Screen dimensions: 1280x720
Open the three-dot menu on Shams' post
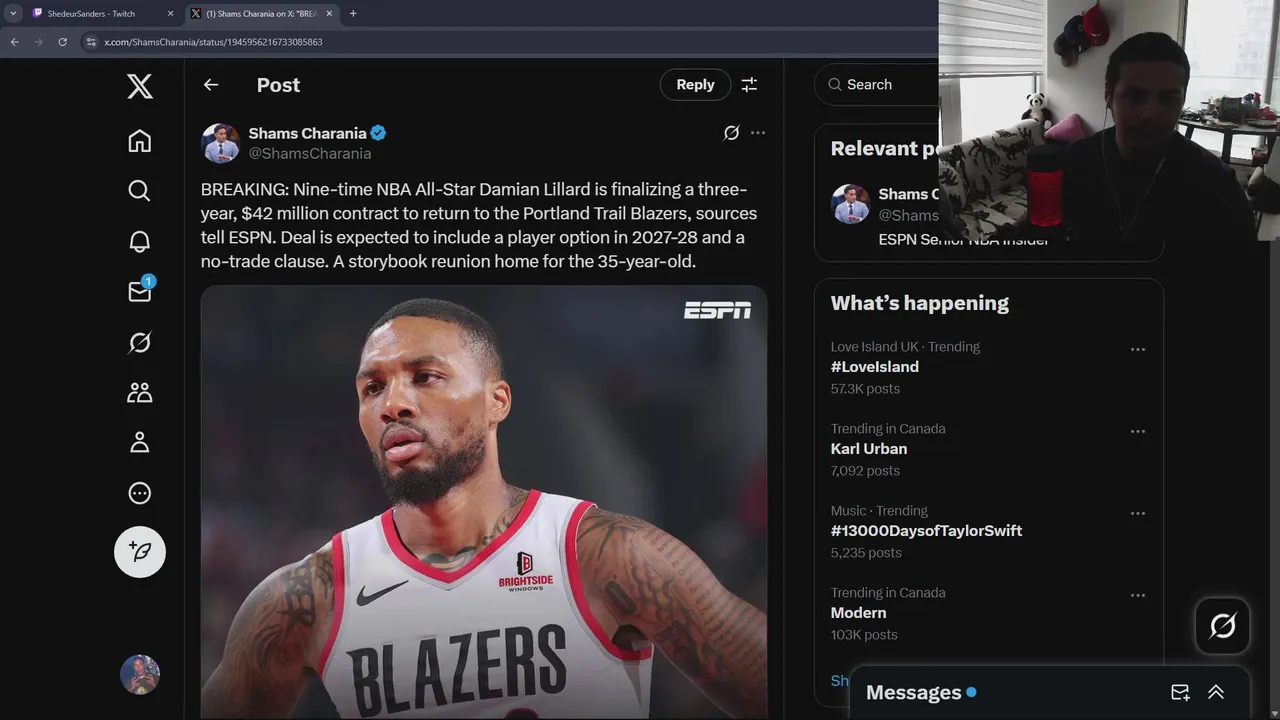pyautogui.click(x=758, y=133)
